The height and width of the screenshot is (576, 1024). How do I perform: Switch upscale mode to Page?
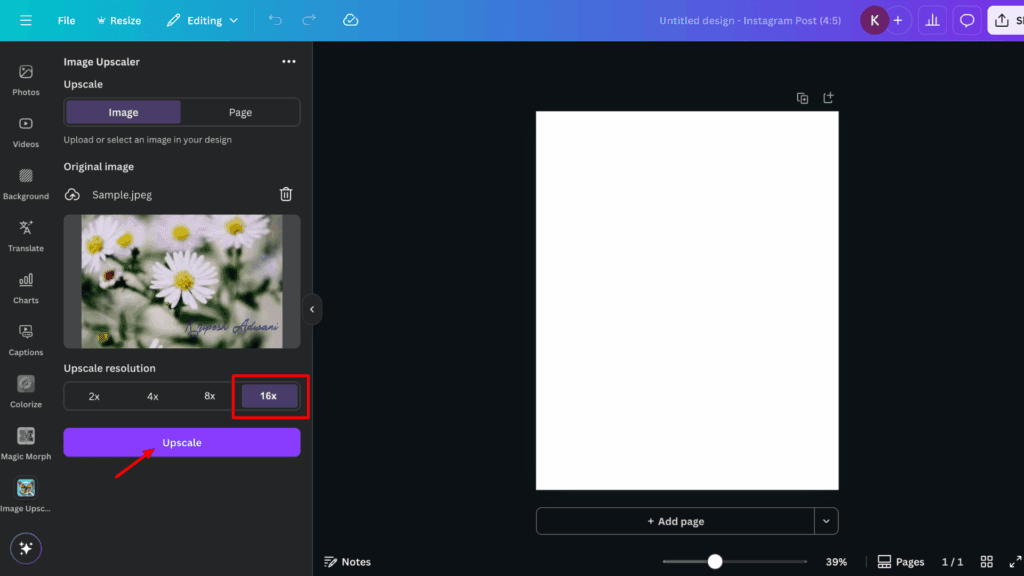click(x=240, y=112)
